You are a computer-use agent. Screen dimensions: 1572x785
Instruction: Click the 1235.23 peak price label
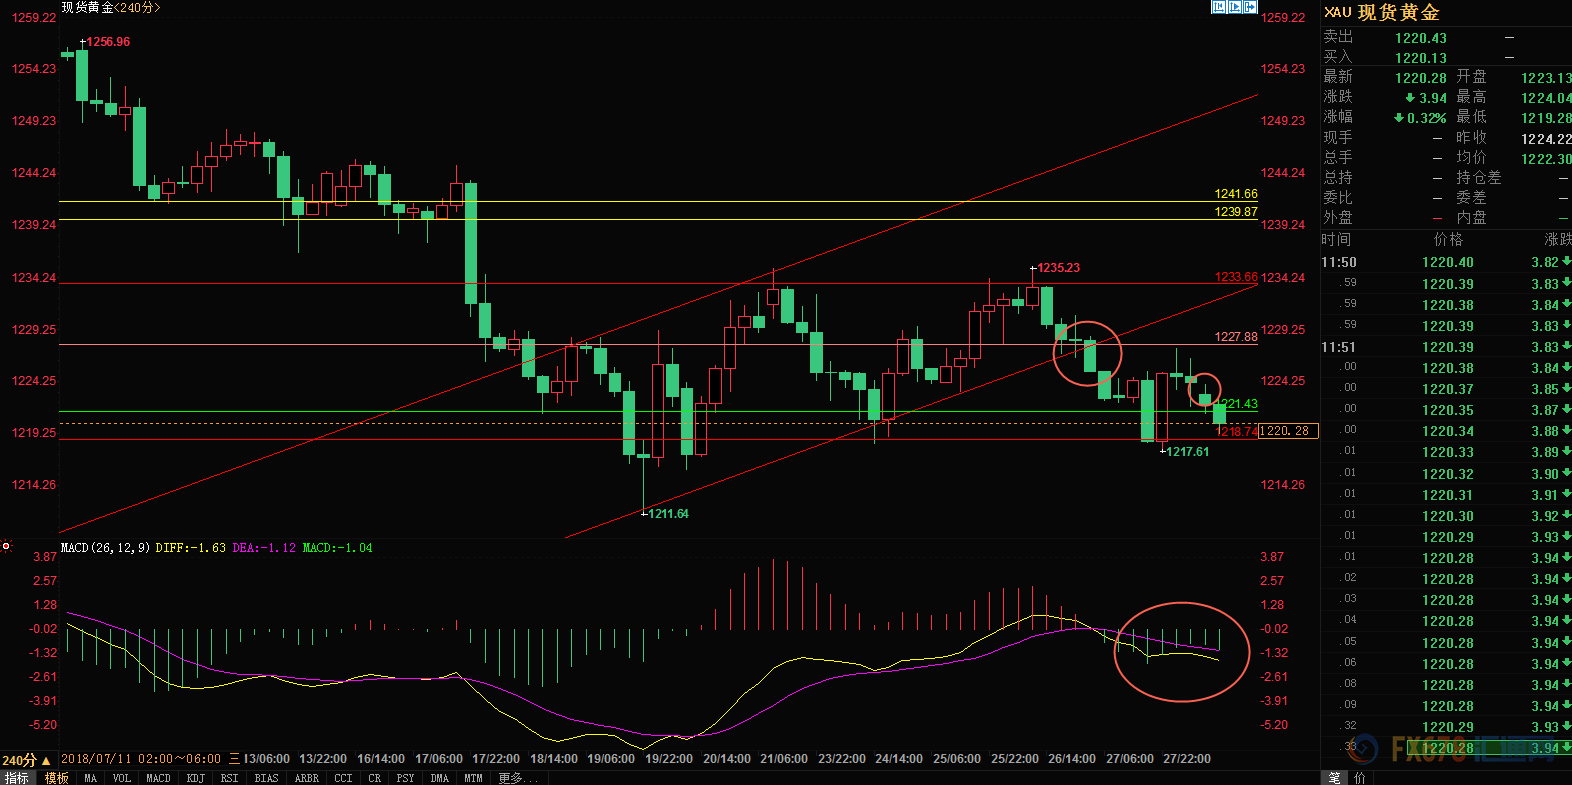[x=1058, y=268]
